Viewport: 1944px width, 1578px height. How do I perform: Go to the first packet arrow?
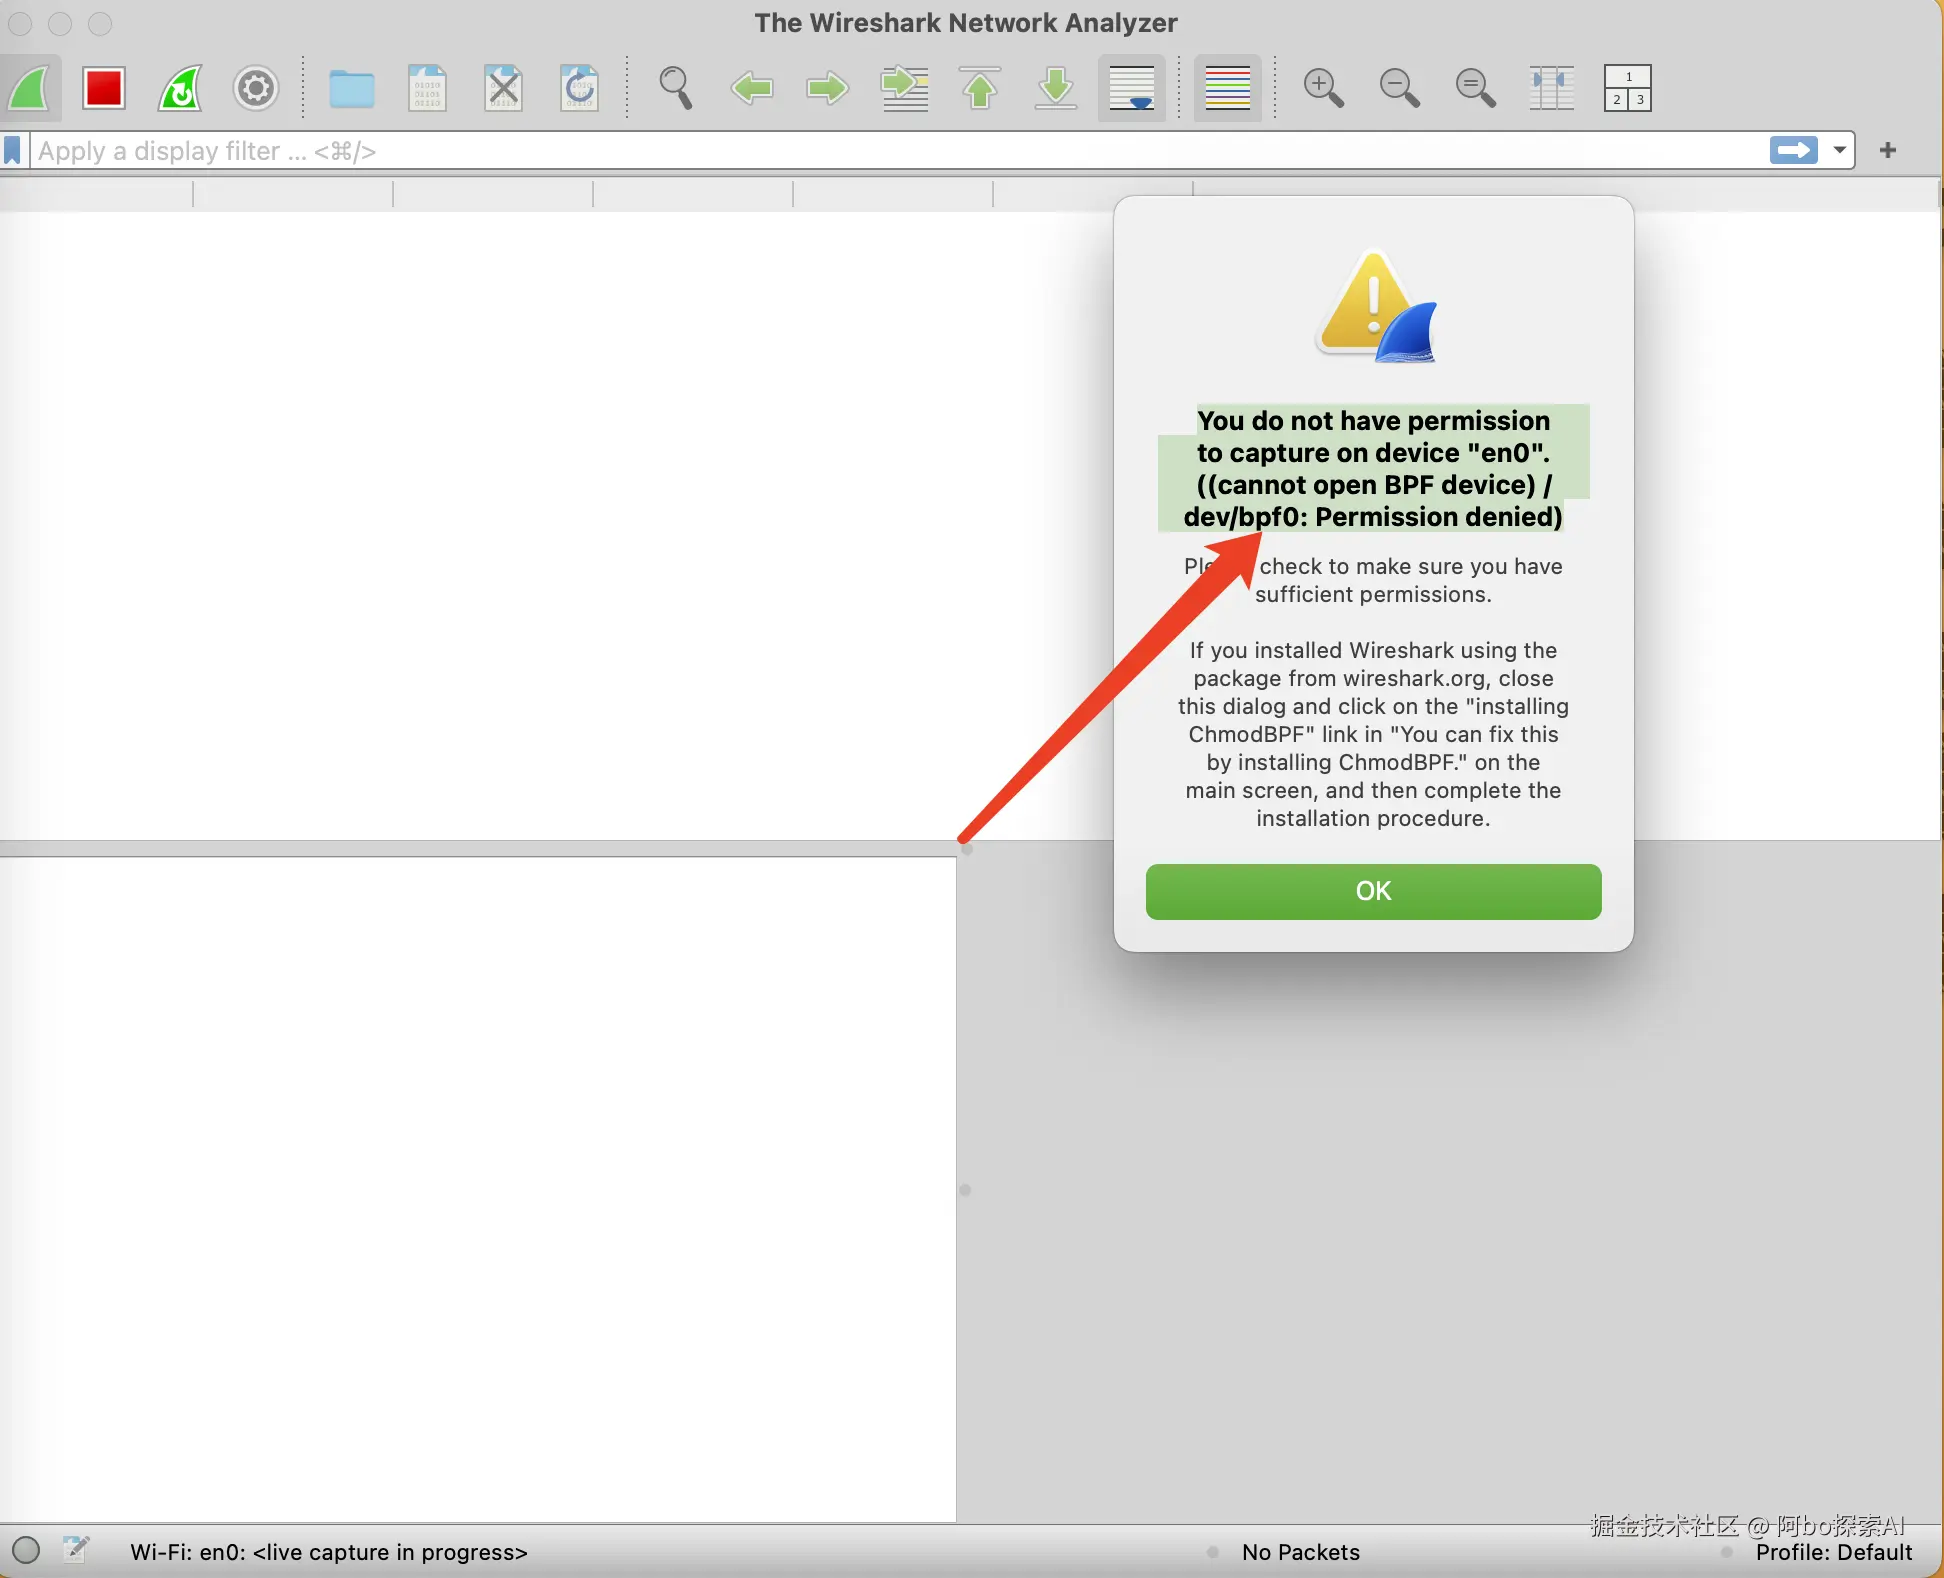coord(980,89)
